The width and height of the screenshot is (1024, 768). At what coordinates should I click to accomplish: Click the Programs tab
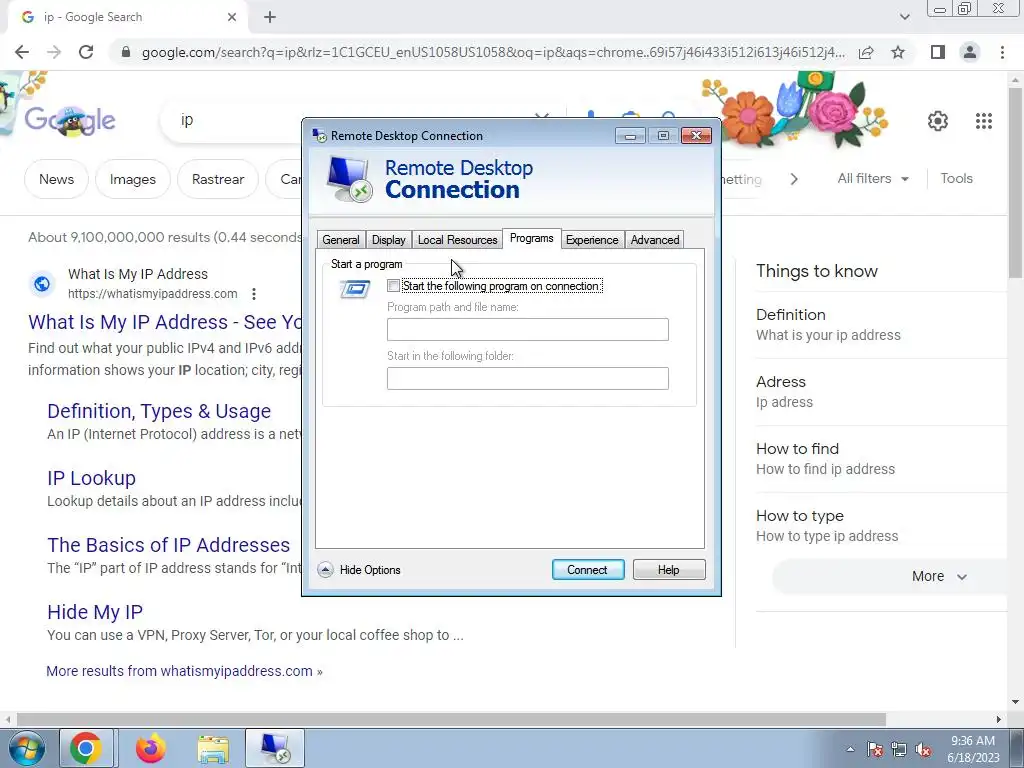[x=532, y=238]
